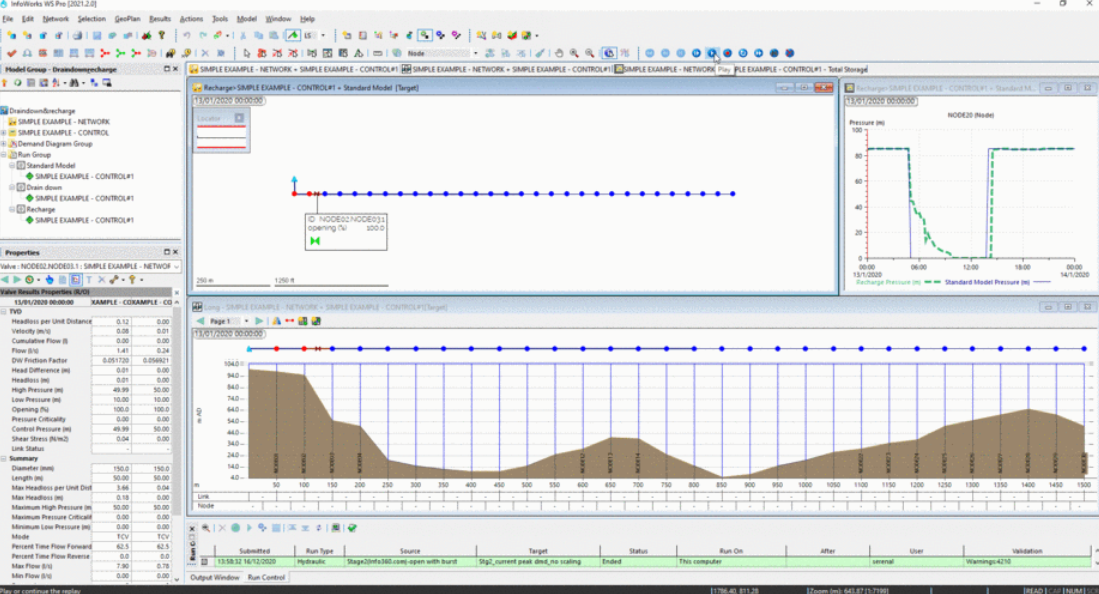Click the Undo arrow icon

tap(188, 35)
